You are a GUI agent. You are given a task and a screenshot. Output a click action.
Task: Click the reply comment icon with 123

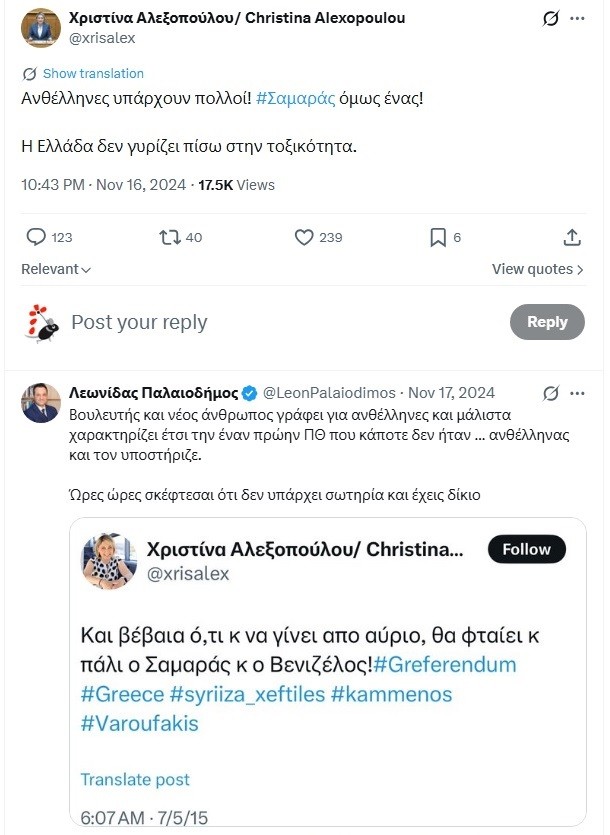click(x=36, y=237)
